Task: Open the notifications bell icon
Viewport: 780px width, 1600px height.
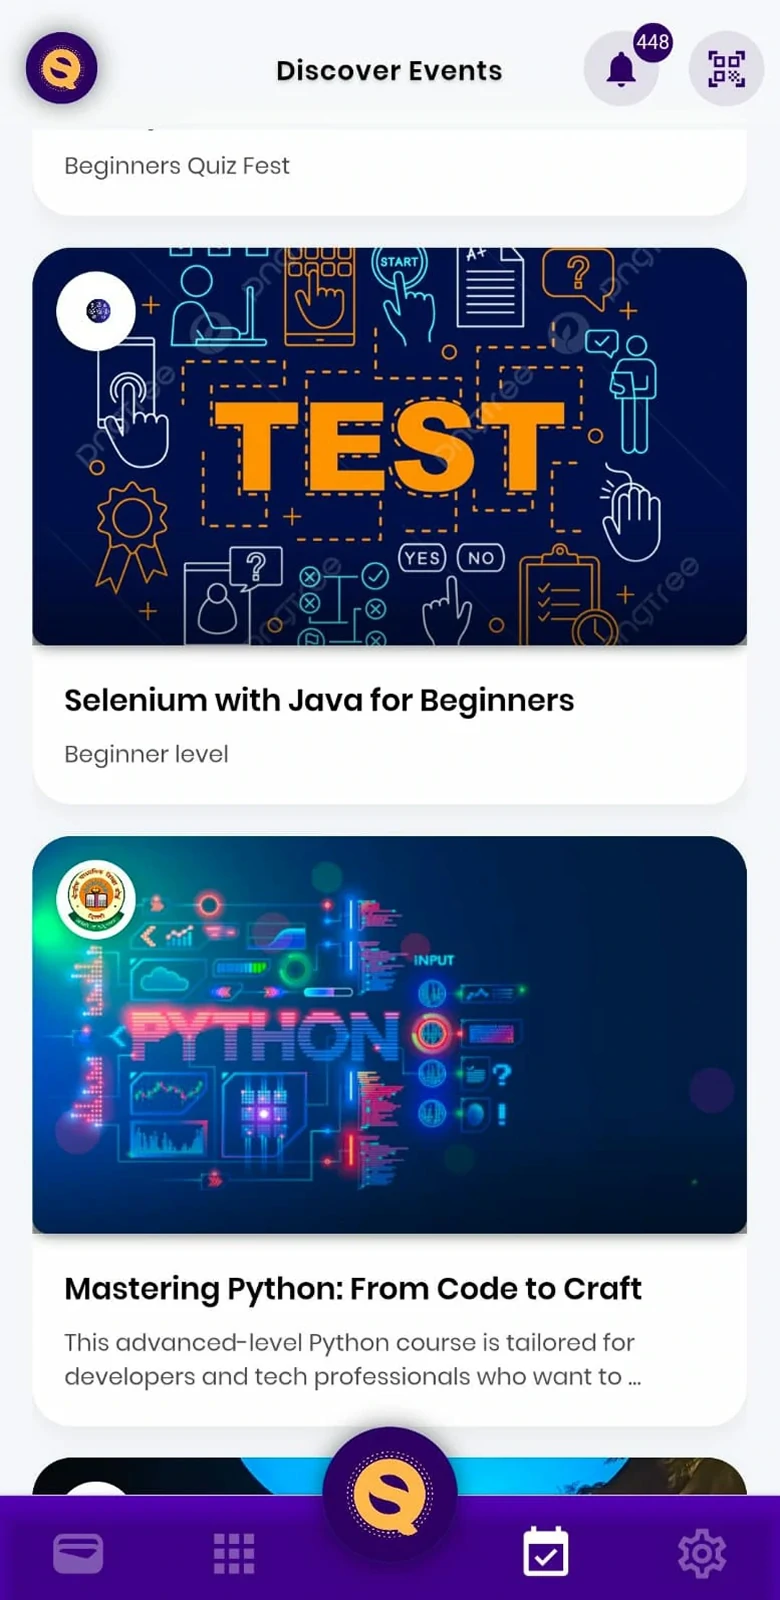Action: tap(621, 69)
